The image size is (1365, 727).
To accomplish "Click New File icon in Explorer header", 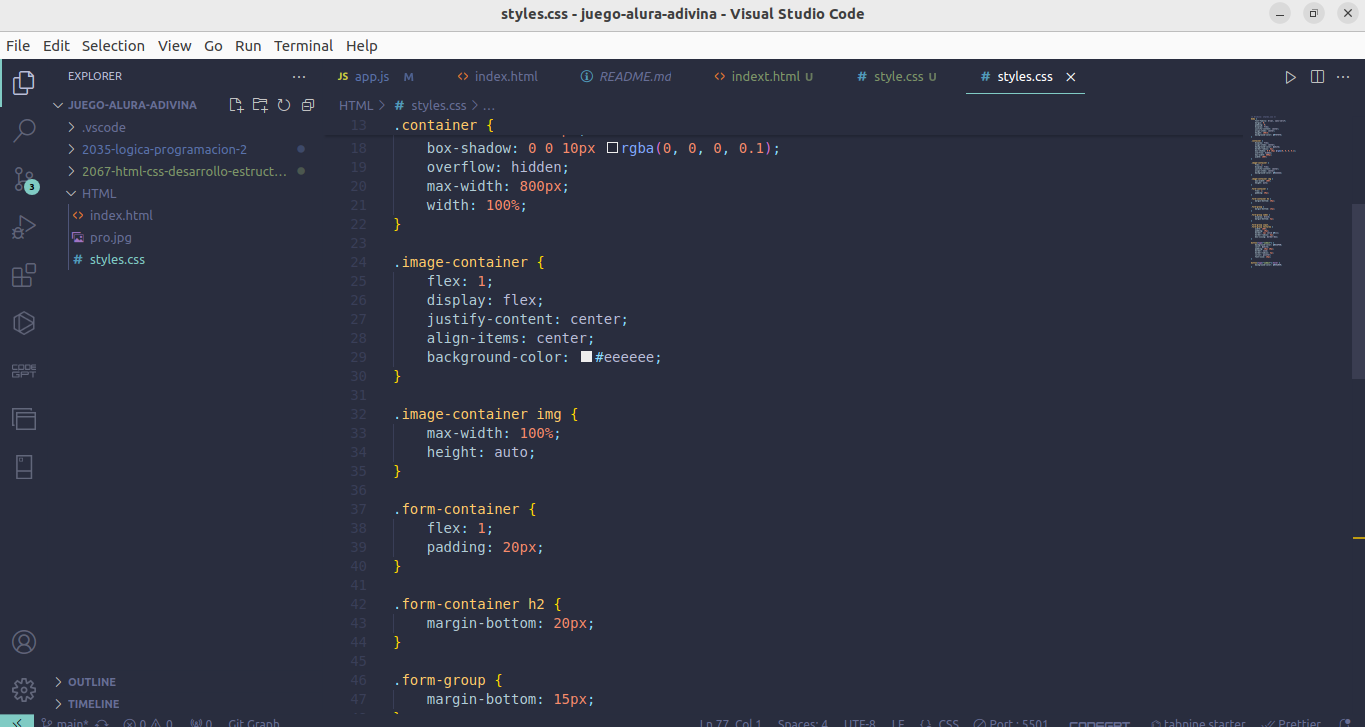I will click(236, 105).
